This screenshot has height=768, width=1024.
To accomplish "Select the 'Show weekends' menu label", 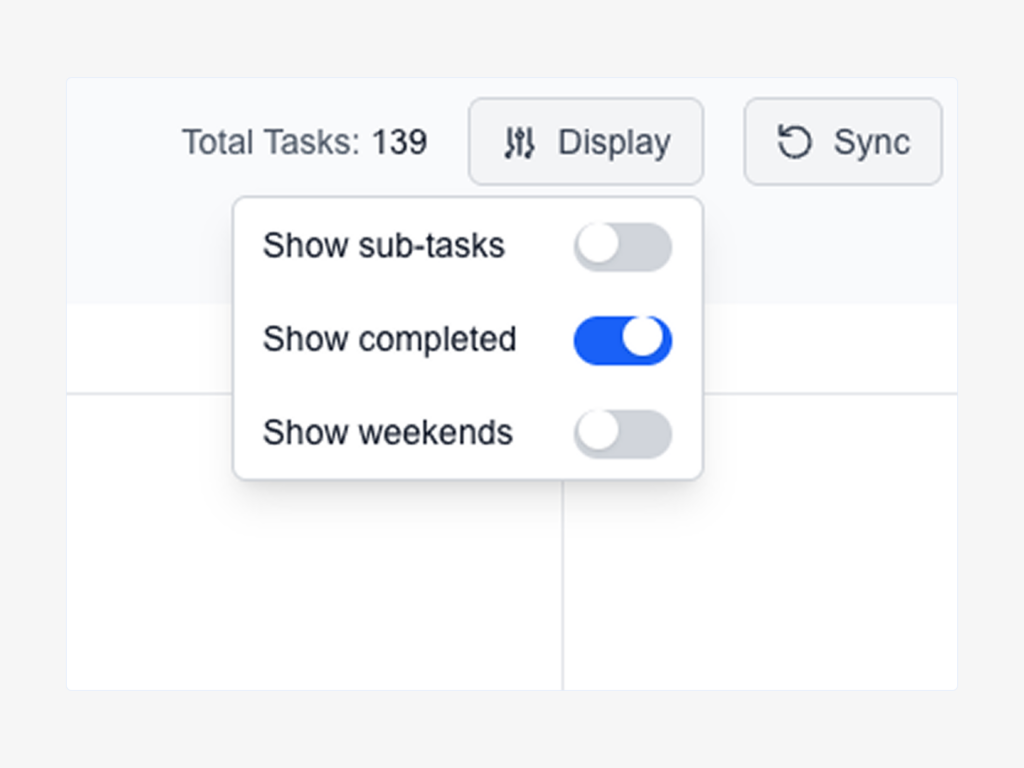I will 387,433.
